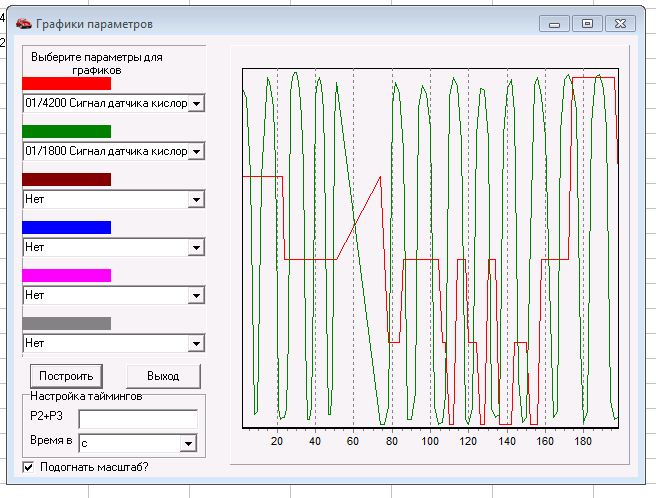Click the magenta color swatch
Viewport: 656px width, 498px height.
[66, 275]
